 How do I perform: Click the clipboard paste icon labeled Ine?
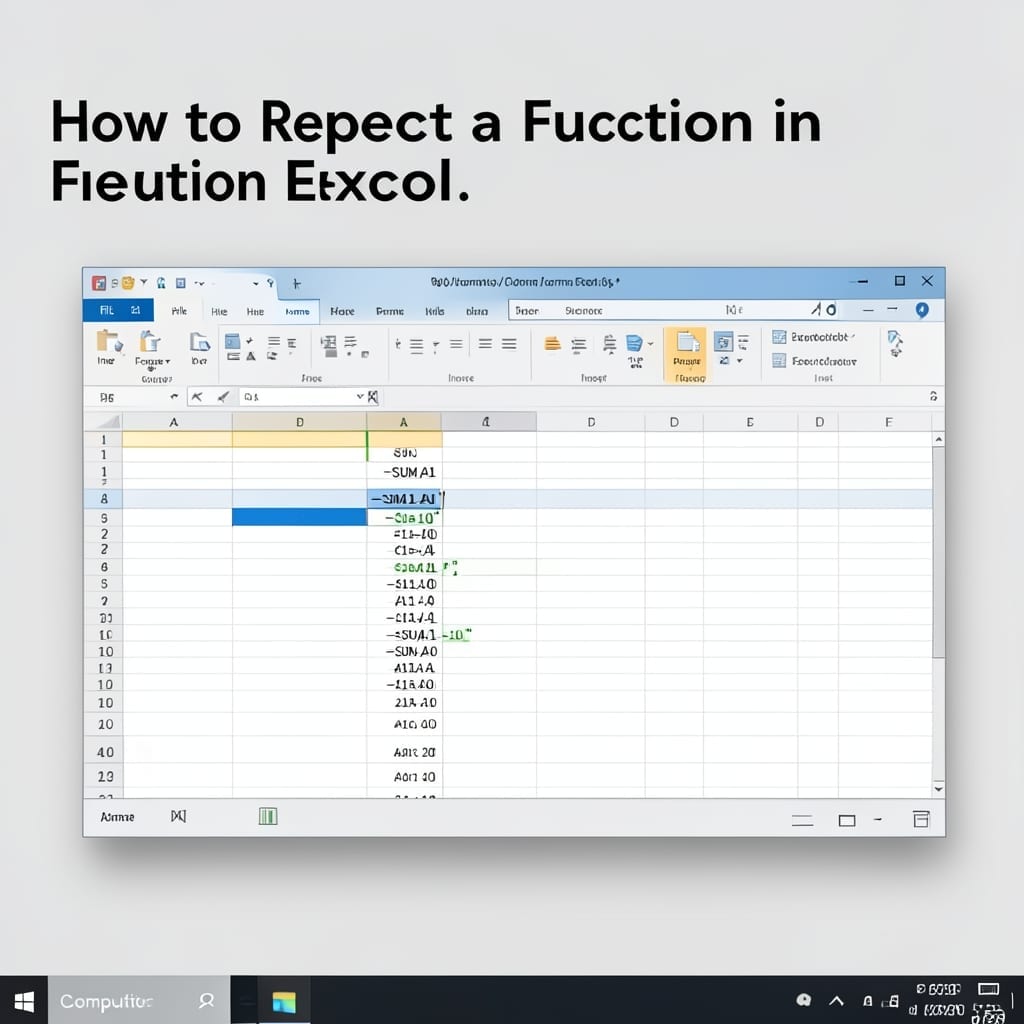108,342
